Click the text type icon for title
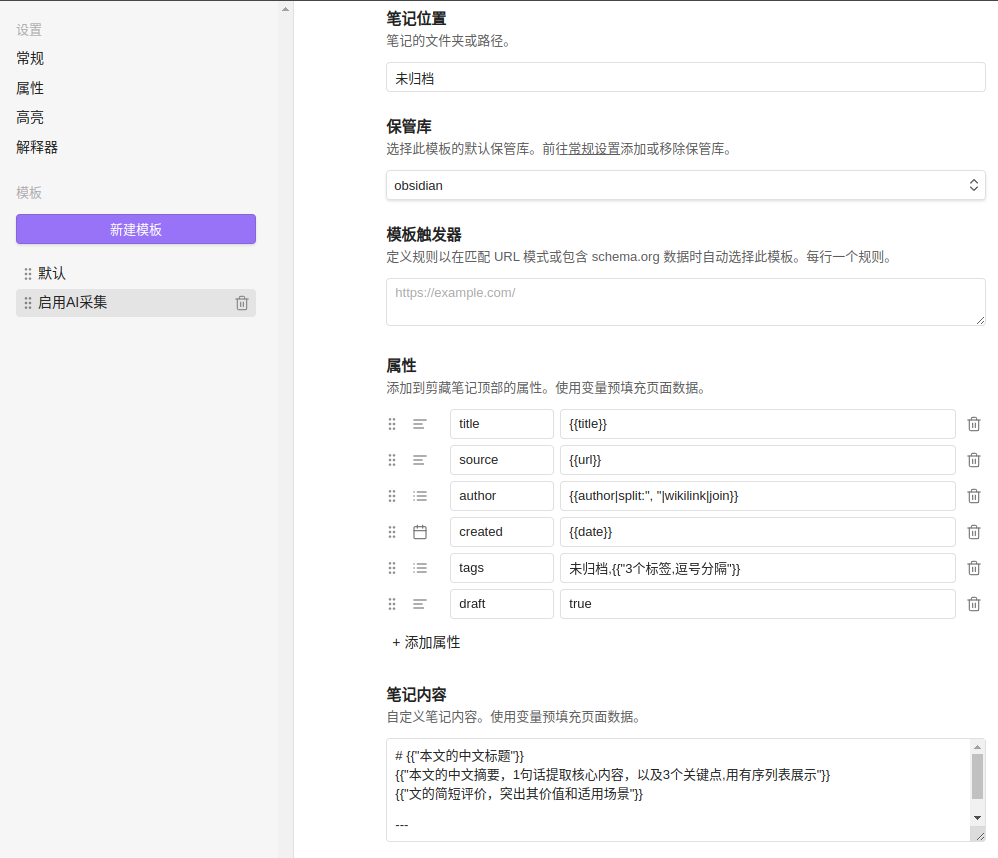 pyautogui.click(x=420, y=424)
